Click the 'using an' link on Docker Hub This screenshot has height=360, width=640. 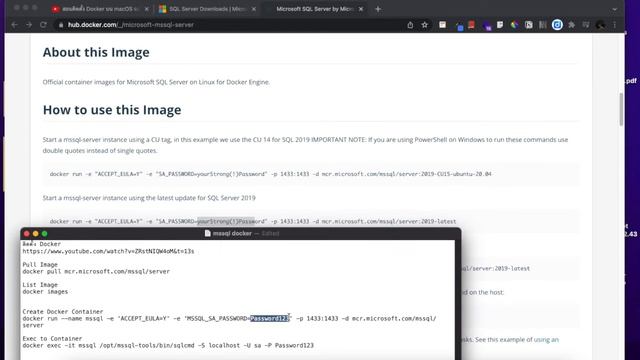[546, 339]
